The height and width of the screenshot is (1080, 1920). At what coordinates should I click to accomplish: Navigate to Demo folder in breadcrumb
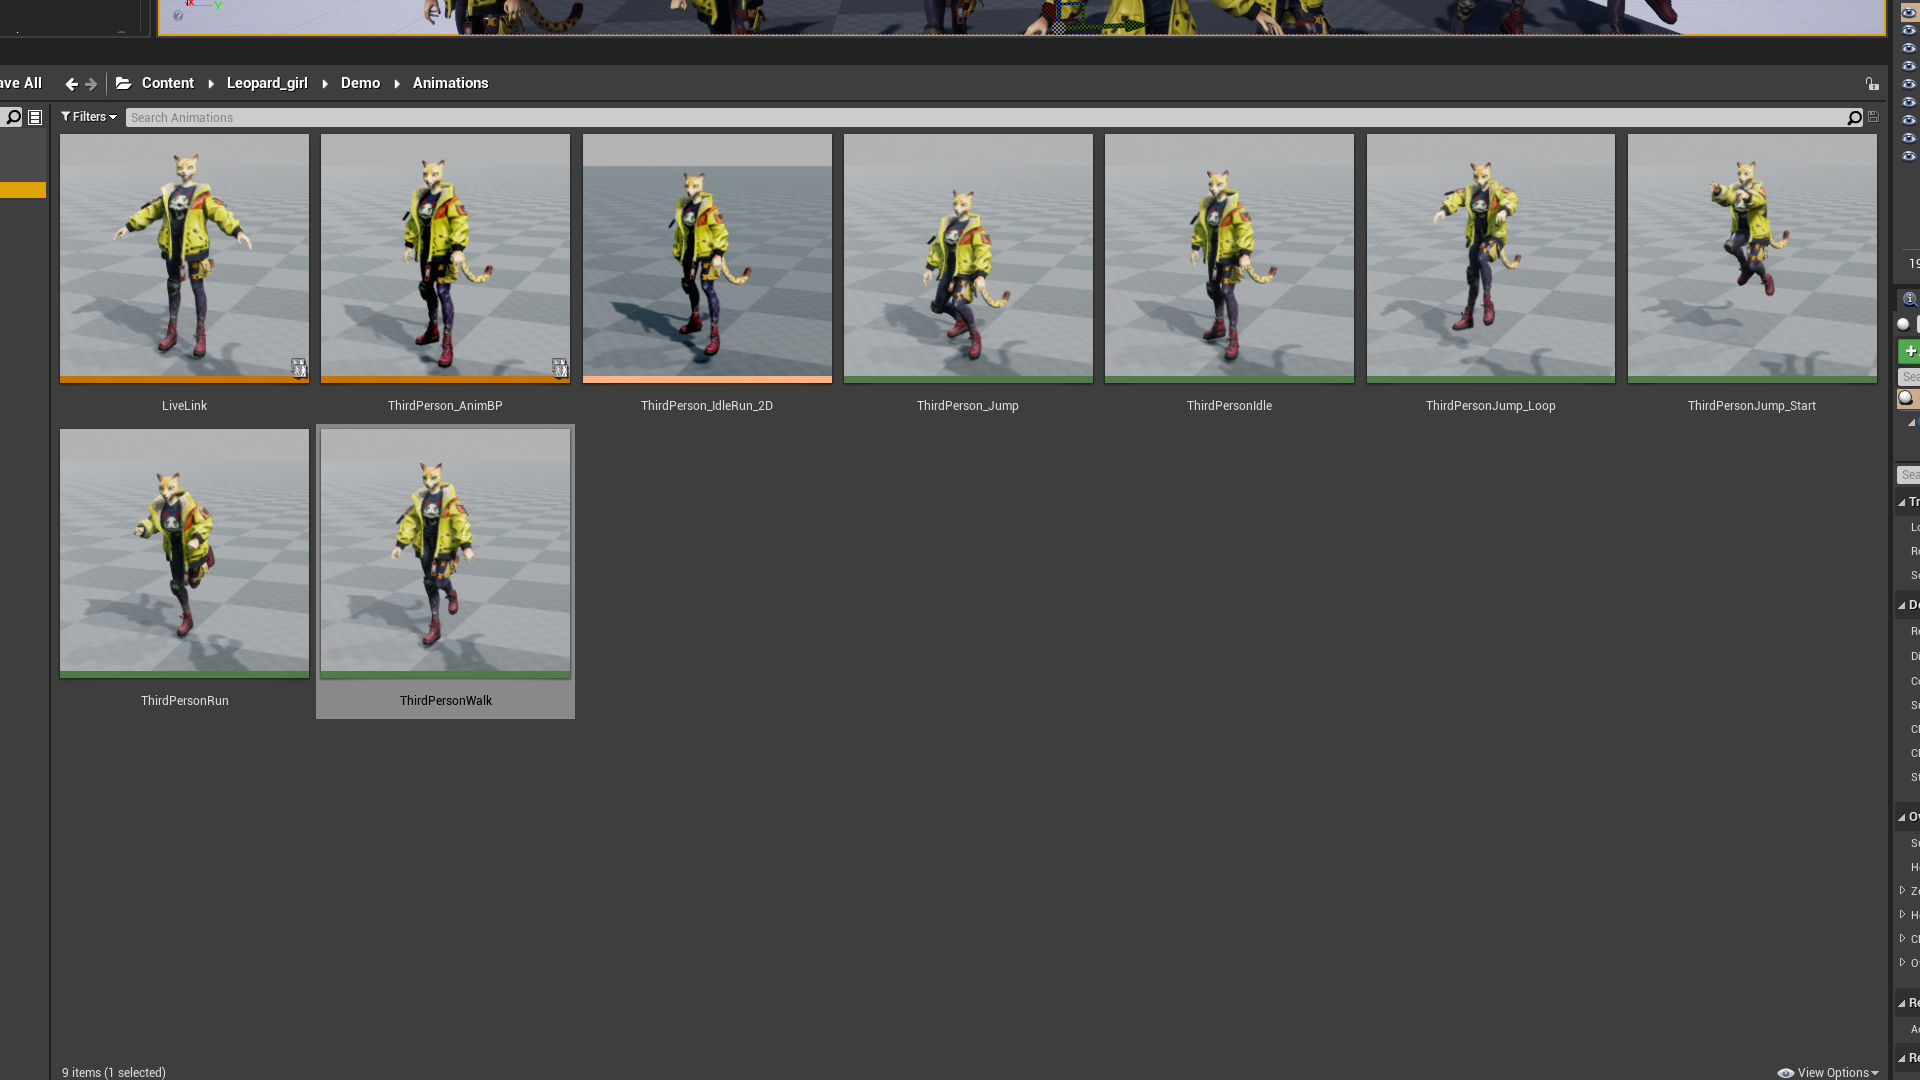tap(360, 83)
